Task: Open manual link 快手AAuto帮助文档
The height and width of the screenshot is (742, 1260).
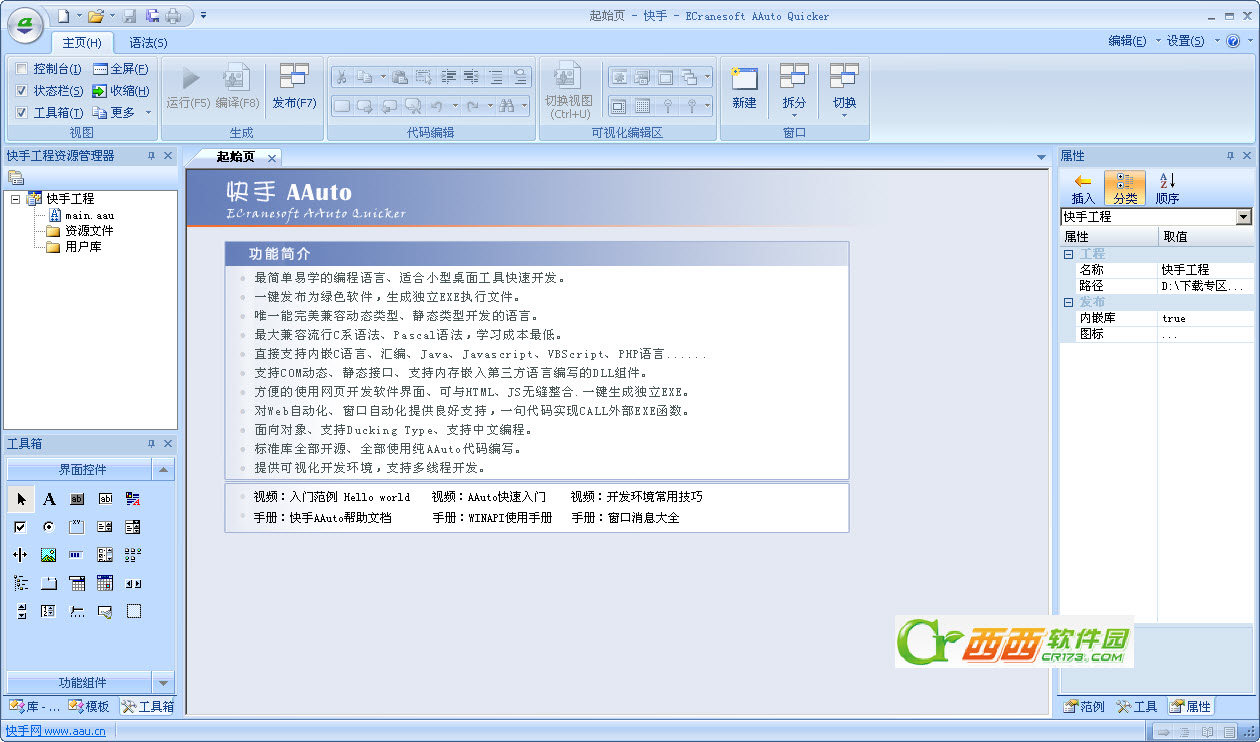Action: tap(322, 518)
